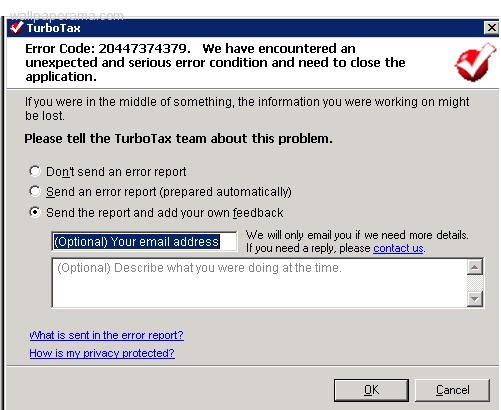Click the "Describe what you were doing" text area
Viewport: 501px width, 410px height.
259,283
